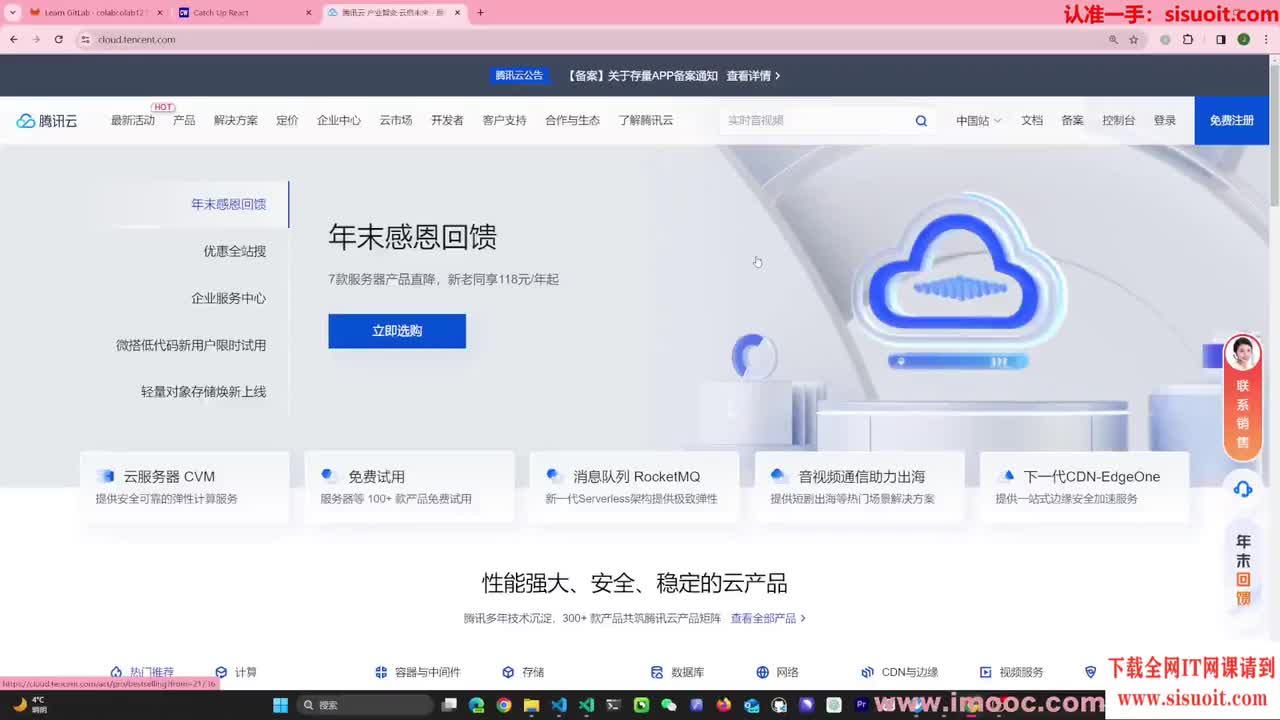Screen dimensions: 1280x720
Task: Click the 视频服务 play icon
Action: point(985,672)
